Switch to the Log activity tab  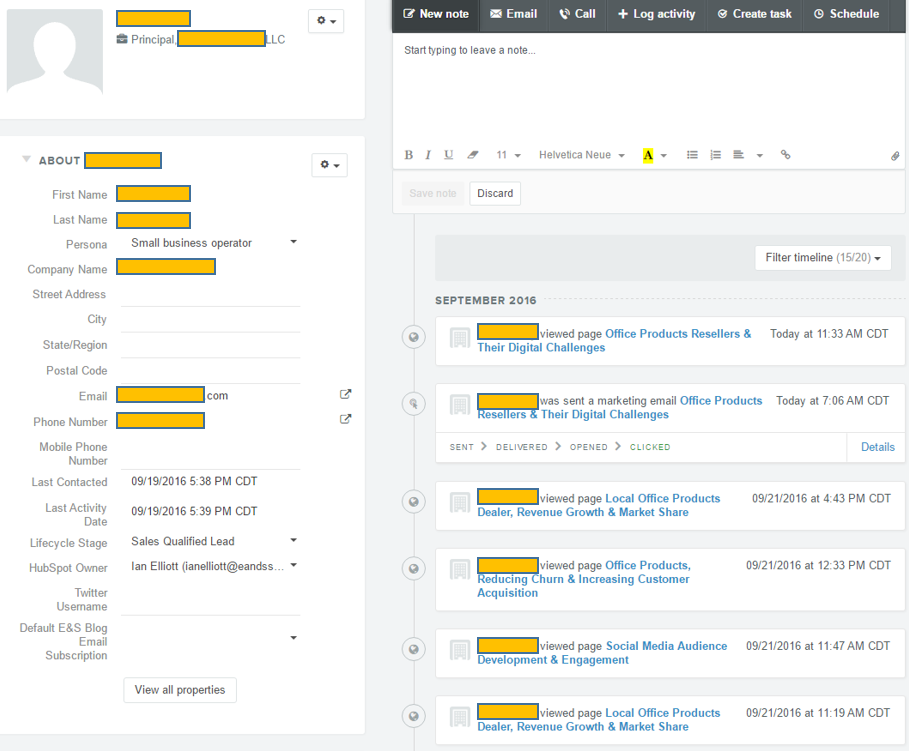tap(656, 14)
